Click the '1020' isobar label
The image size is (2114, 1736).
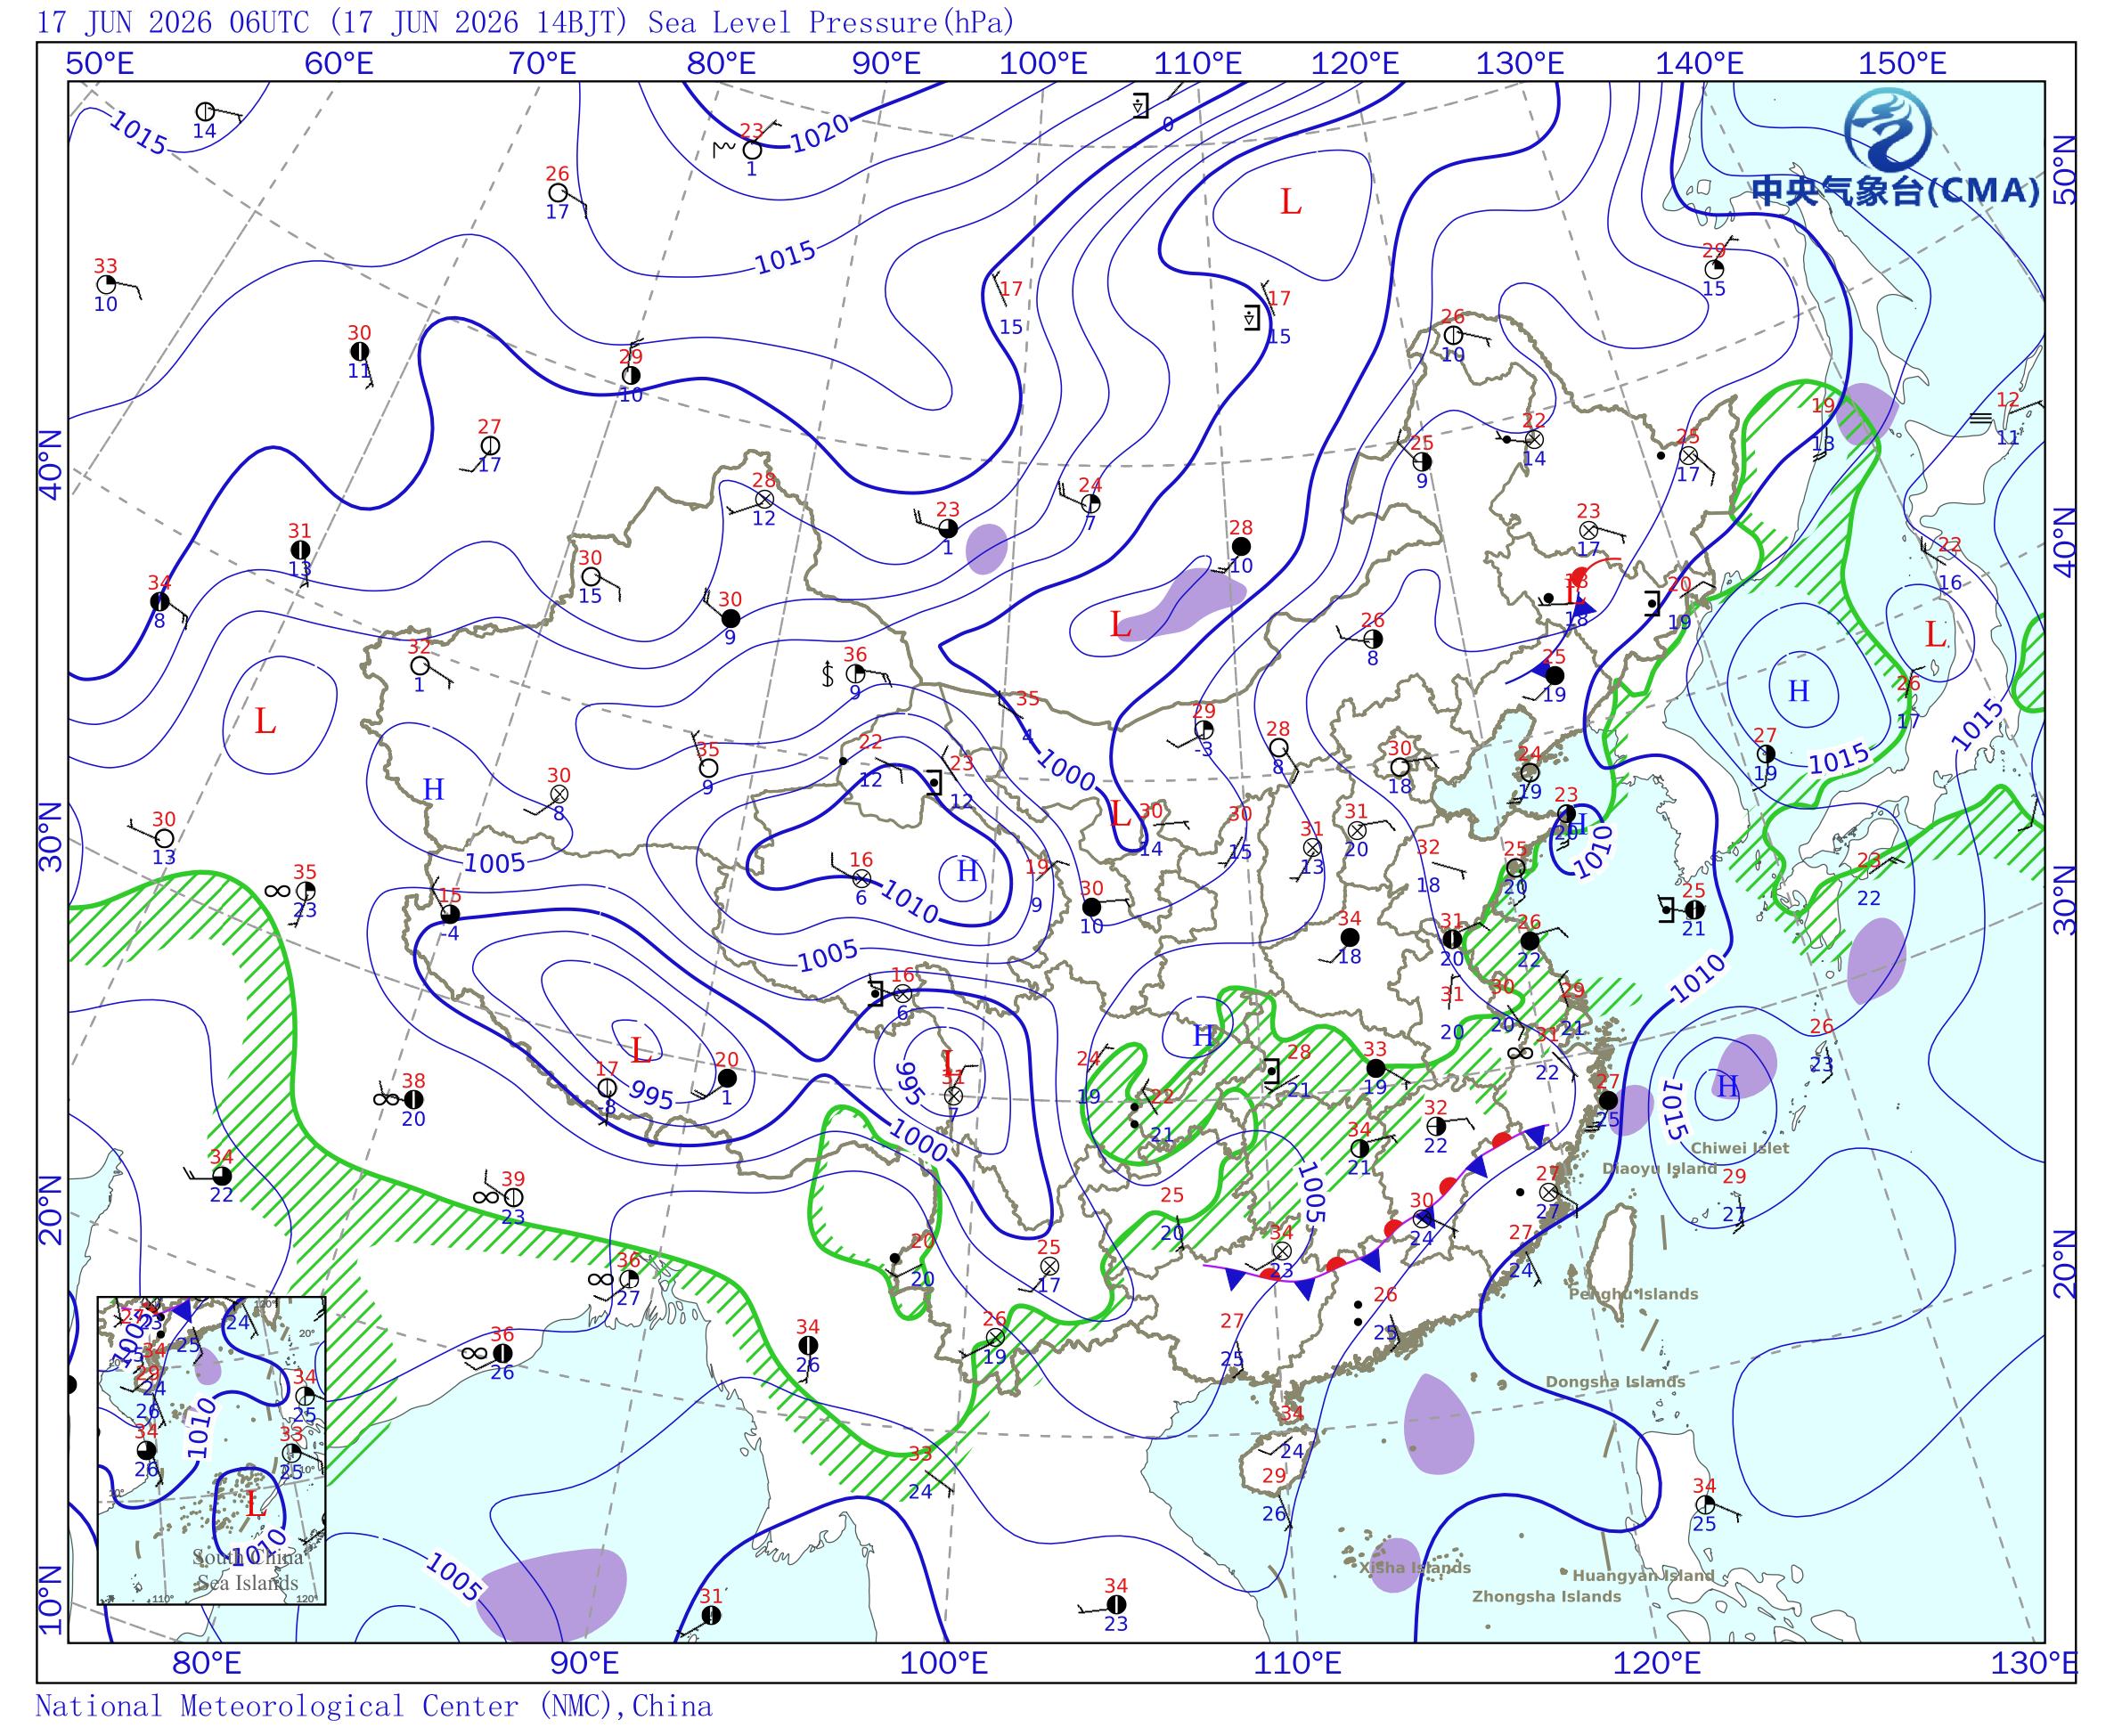(x=819, y=133)
